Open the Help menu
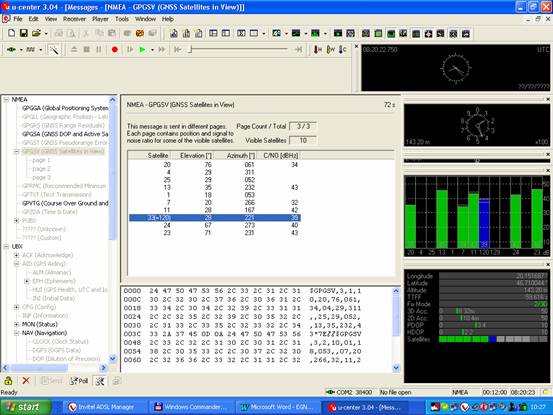The image size is (553, 415). [x=168, y=19]
